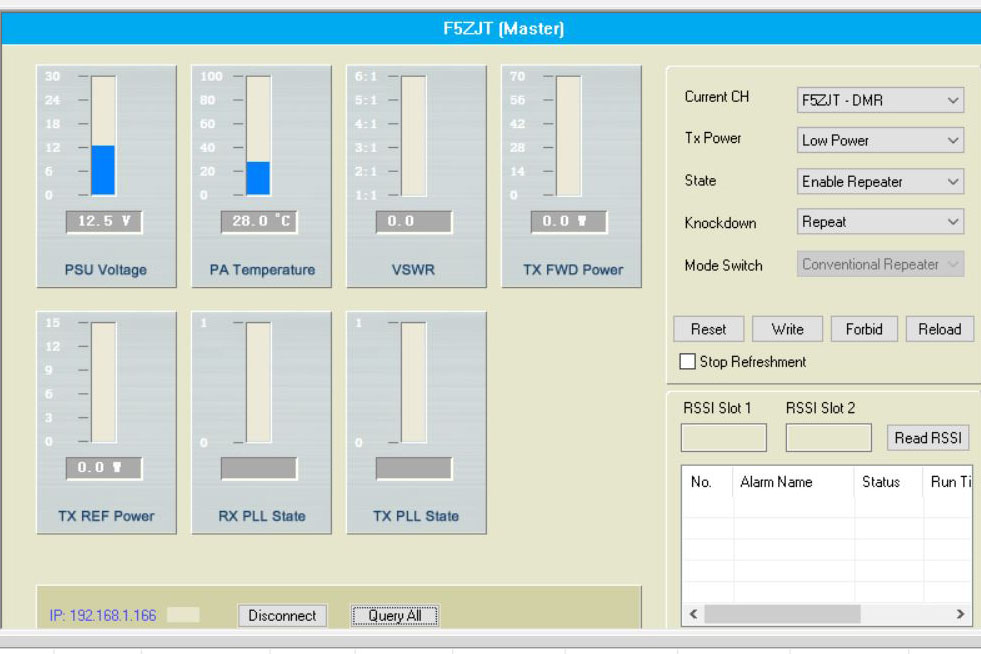Expand the Knockdown dropdown
The height and width of the screenshot is (654, 981).
[x=880, y=223]
